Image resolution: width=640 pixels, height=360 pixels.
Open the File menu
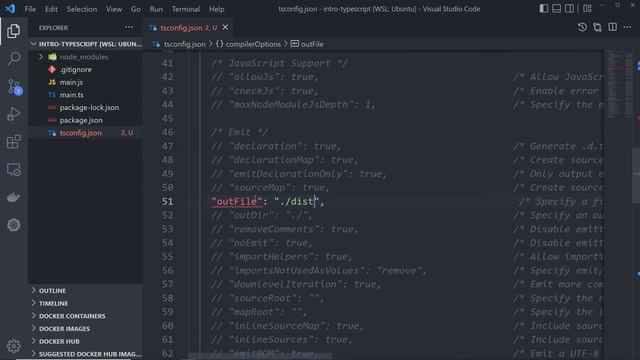pos(30,9)
